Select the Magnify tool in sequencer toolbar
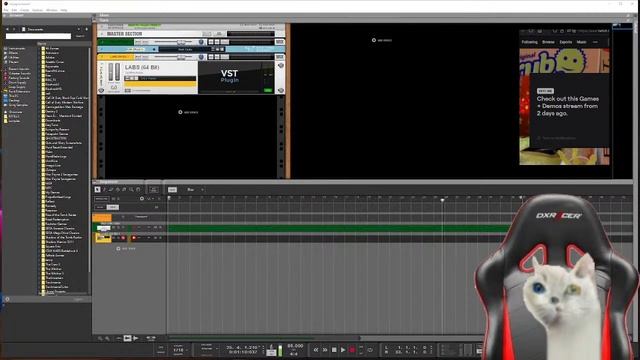Viewport: 640px width, 360px height. [x=131, y=189]
